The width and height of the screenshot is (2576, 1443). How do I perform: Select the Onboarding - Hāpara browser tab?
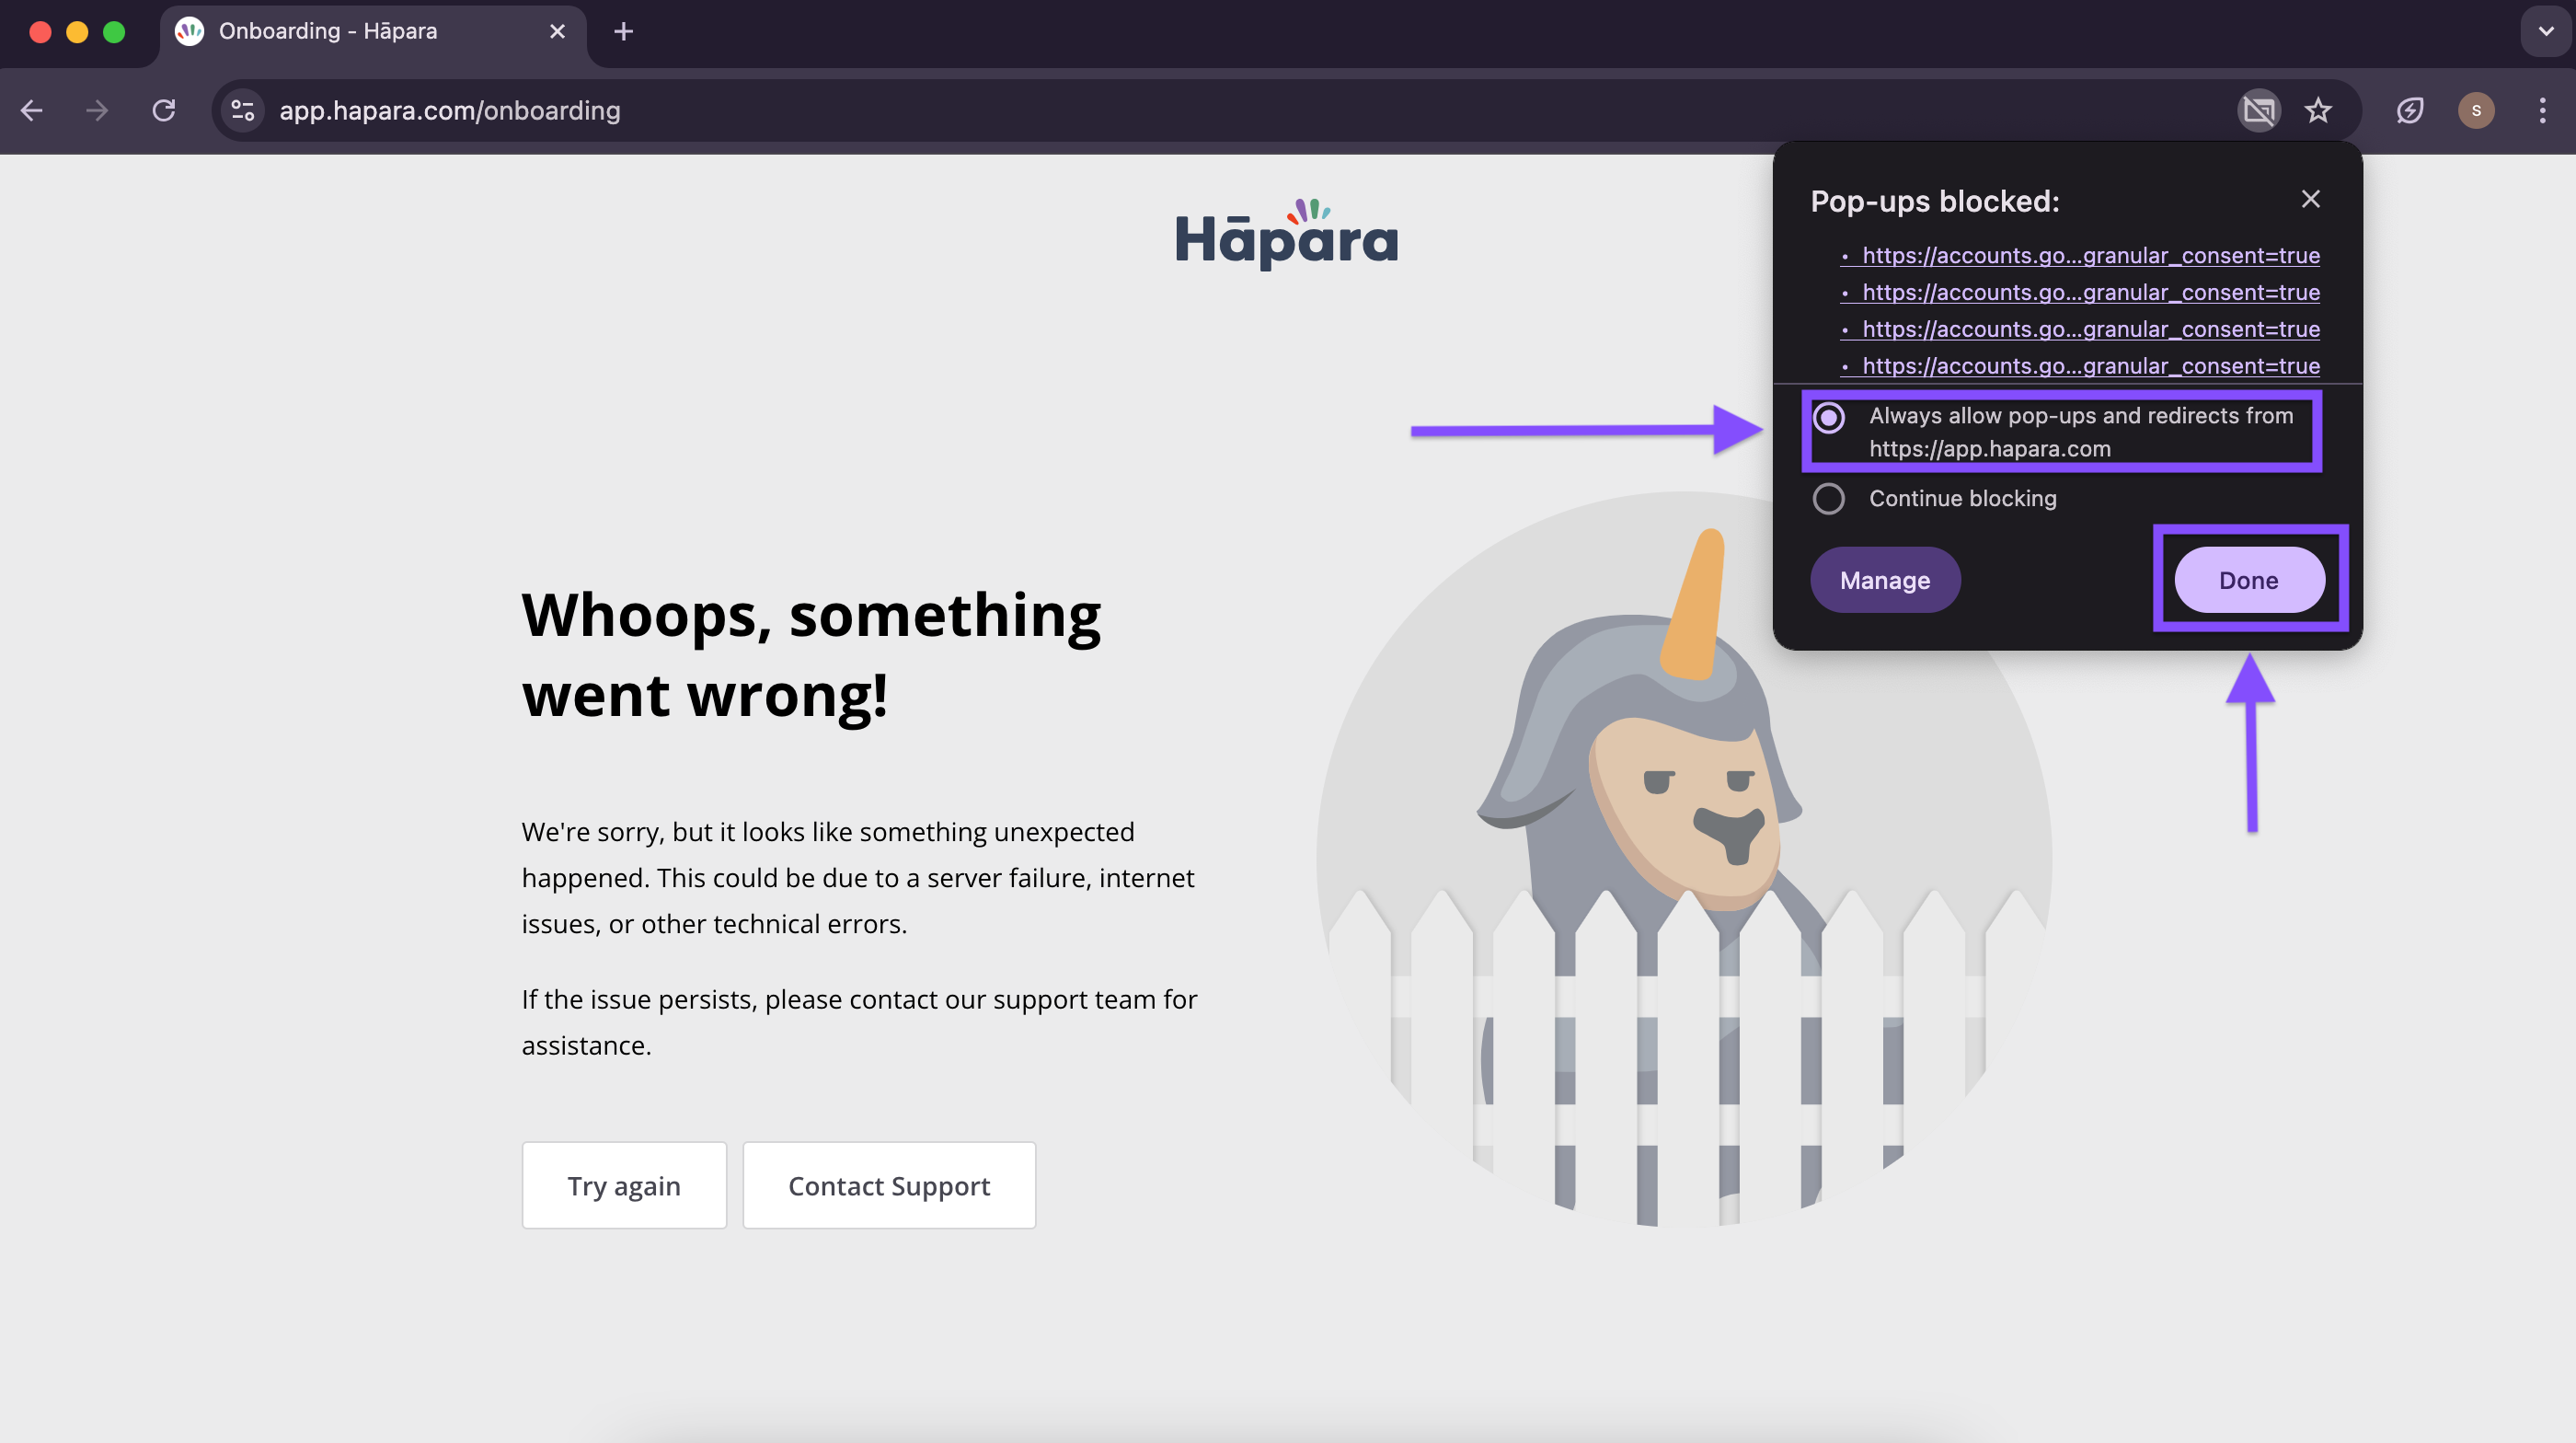(x=372, y=32)
